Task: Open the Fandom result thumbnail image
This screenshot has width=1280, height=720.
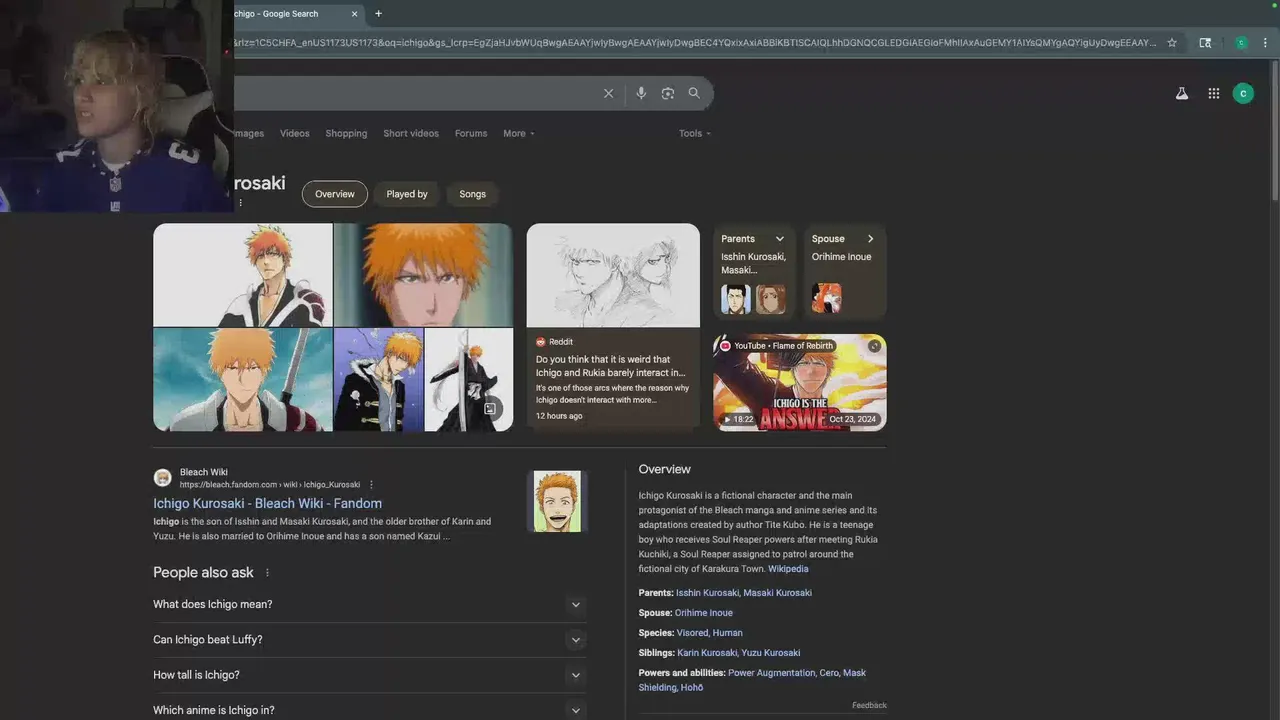Action: click(557, 501)
